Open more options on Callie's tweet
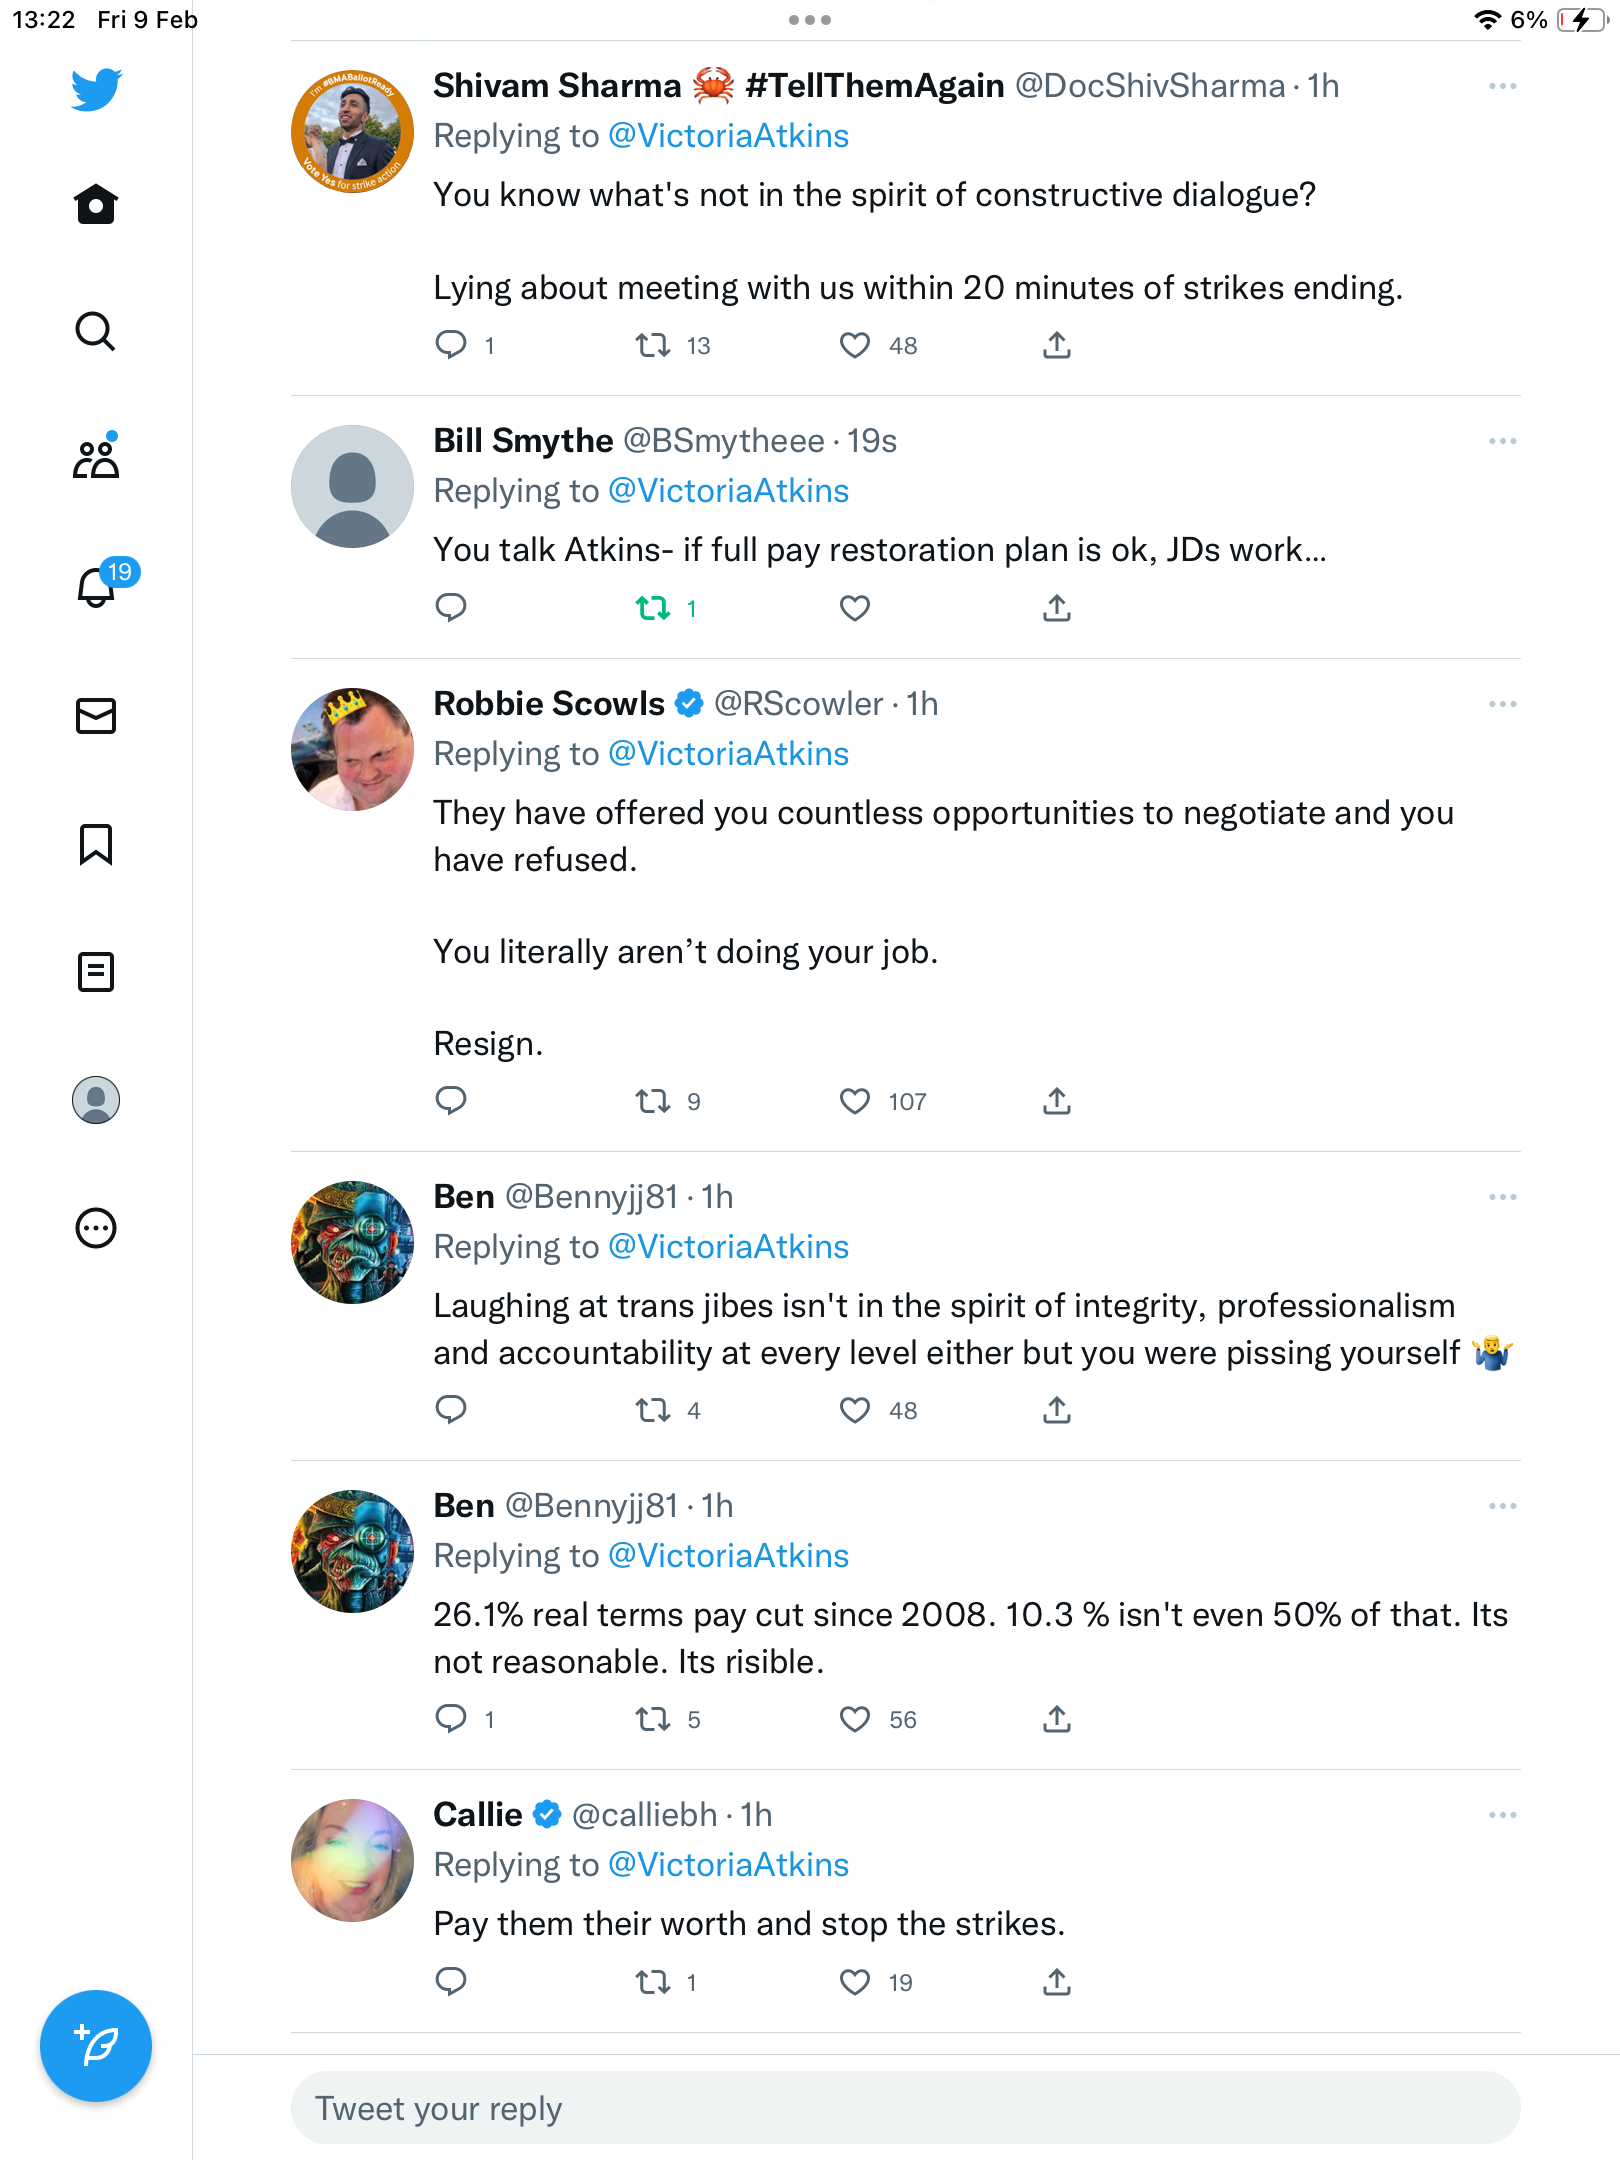 click(1502, 1816)
